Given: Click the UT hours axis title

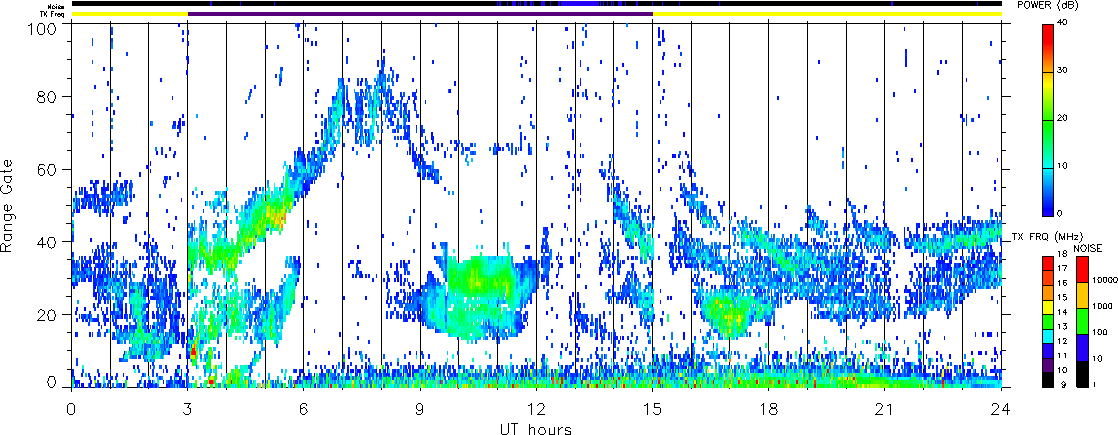Looking at the screenshot, I should click(536, 429).
